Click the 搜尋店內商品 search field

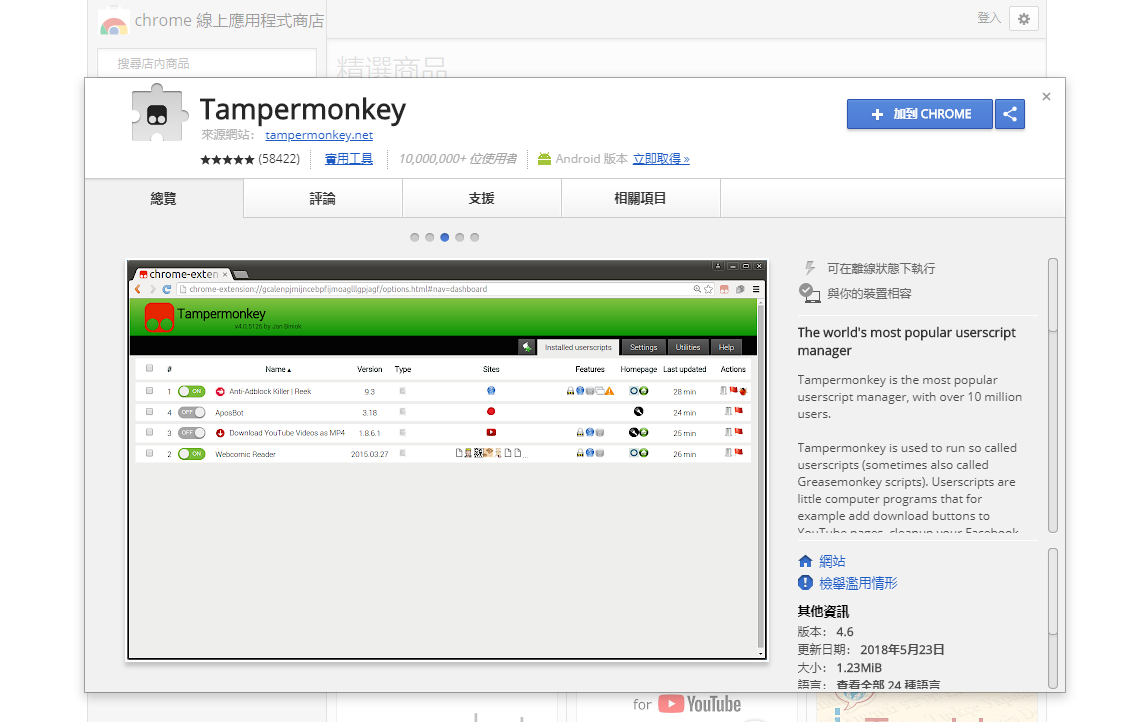(x=207, y=63)
